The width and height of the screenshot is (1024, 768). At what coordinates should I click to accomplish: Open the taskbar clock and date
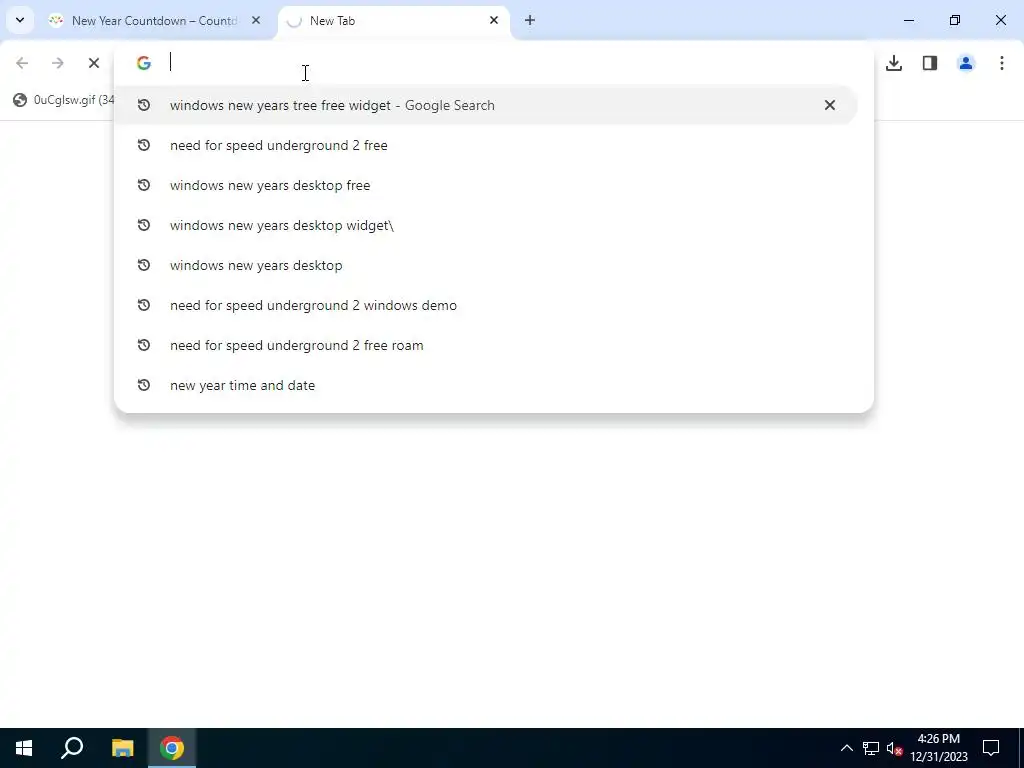tap(938, 748)
